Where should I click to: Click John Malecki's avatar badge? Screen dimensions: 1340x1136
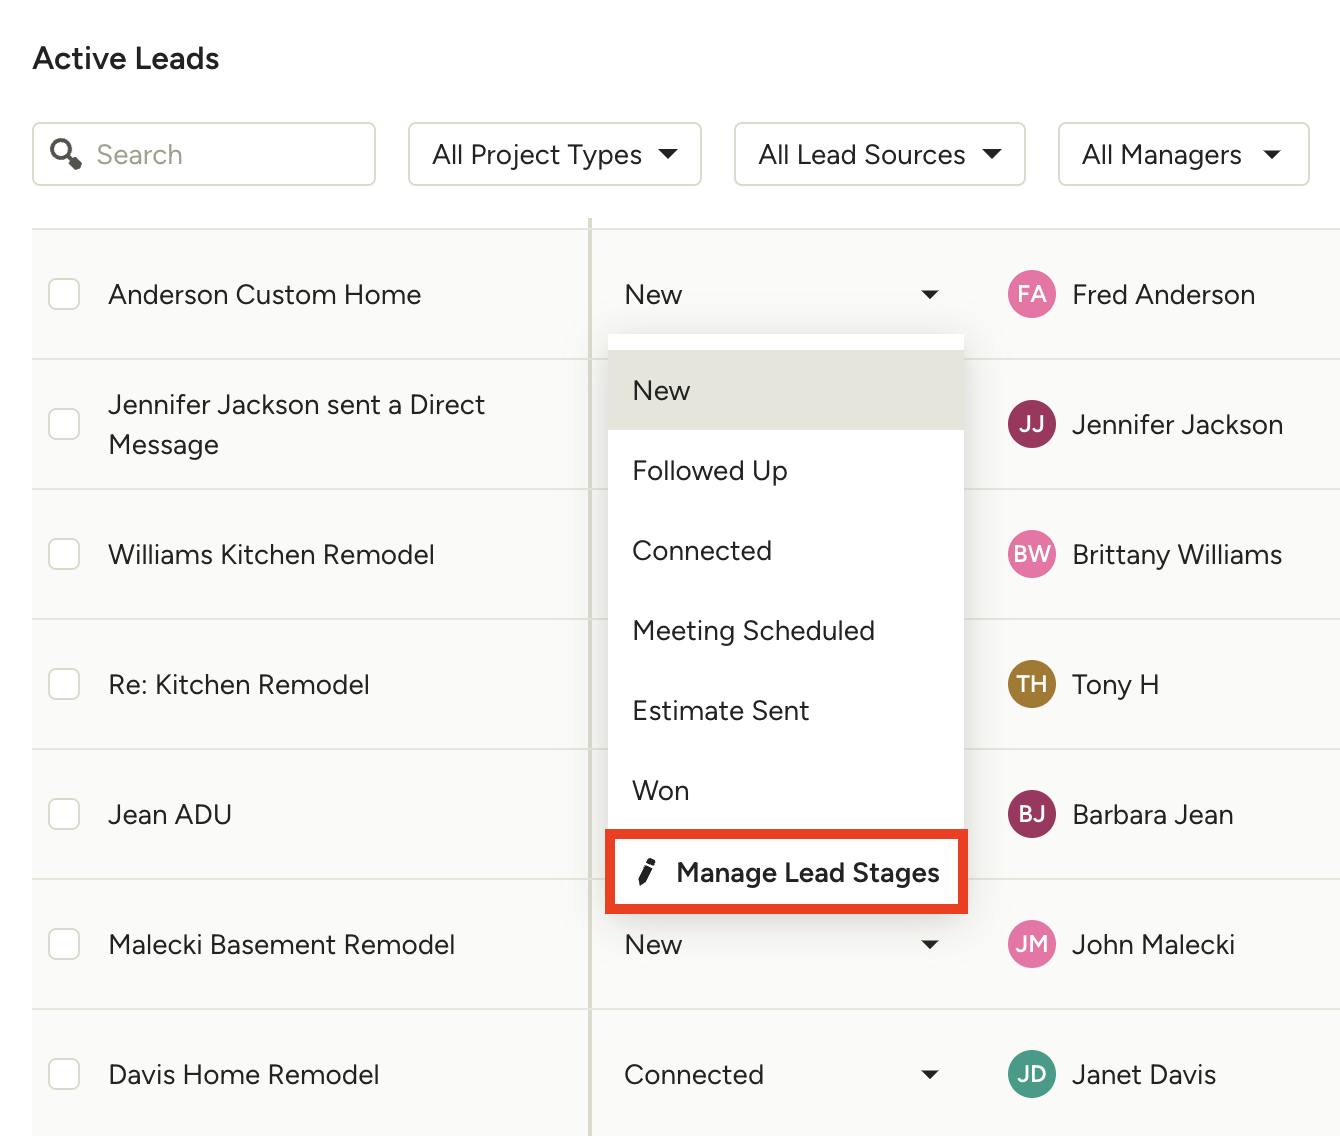(x=1031, y=944)
